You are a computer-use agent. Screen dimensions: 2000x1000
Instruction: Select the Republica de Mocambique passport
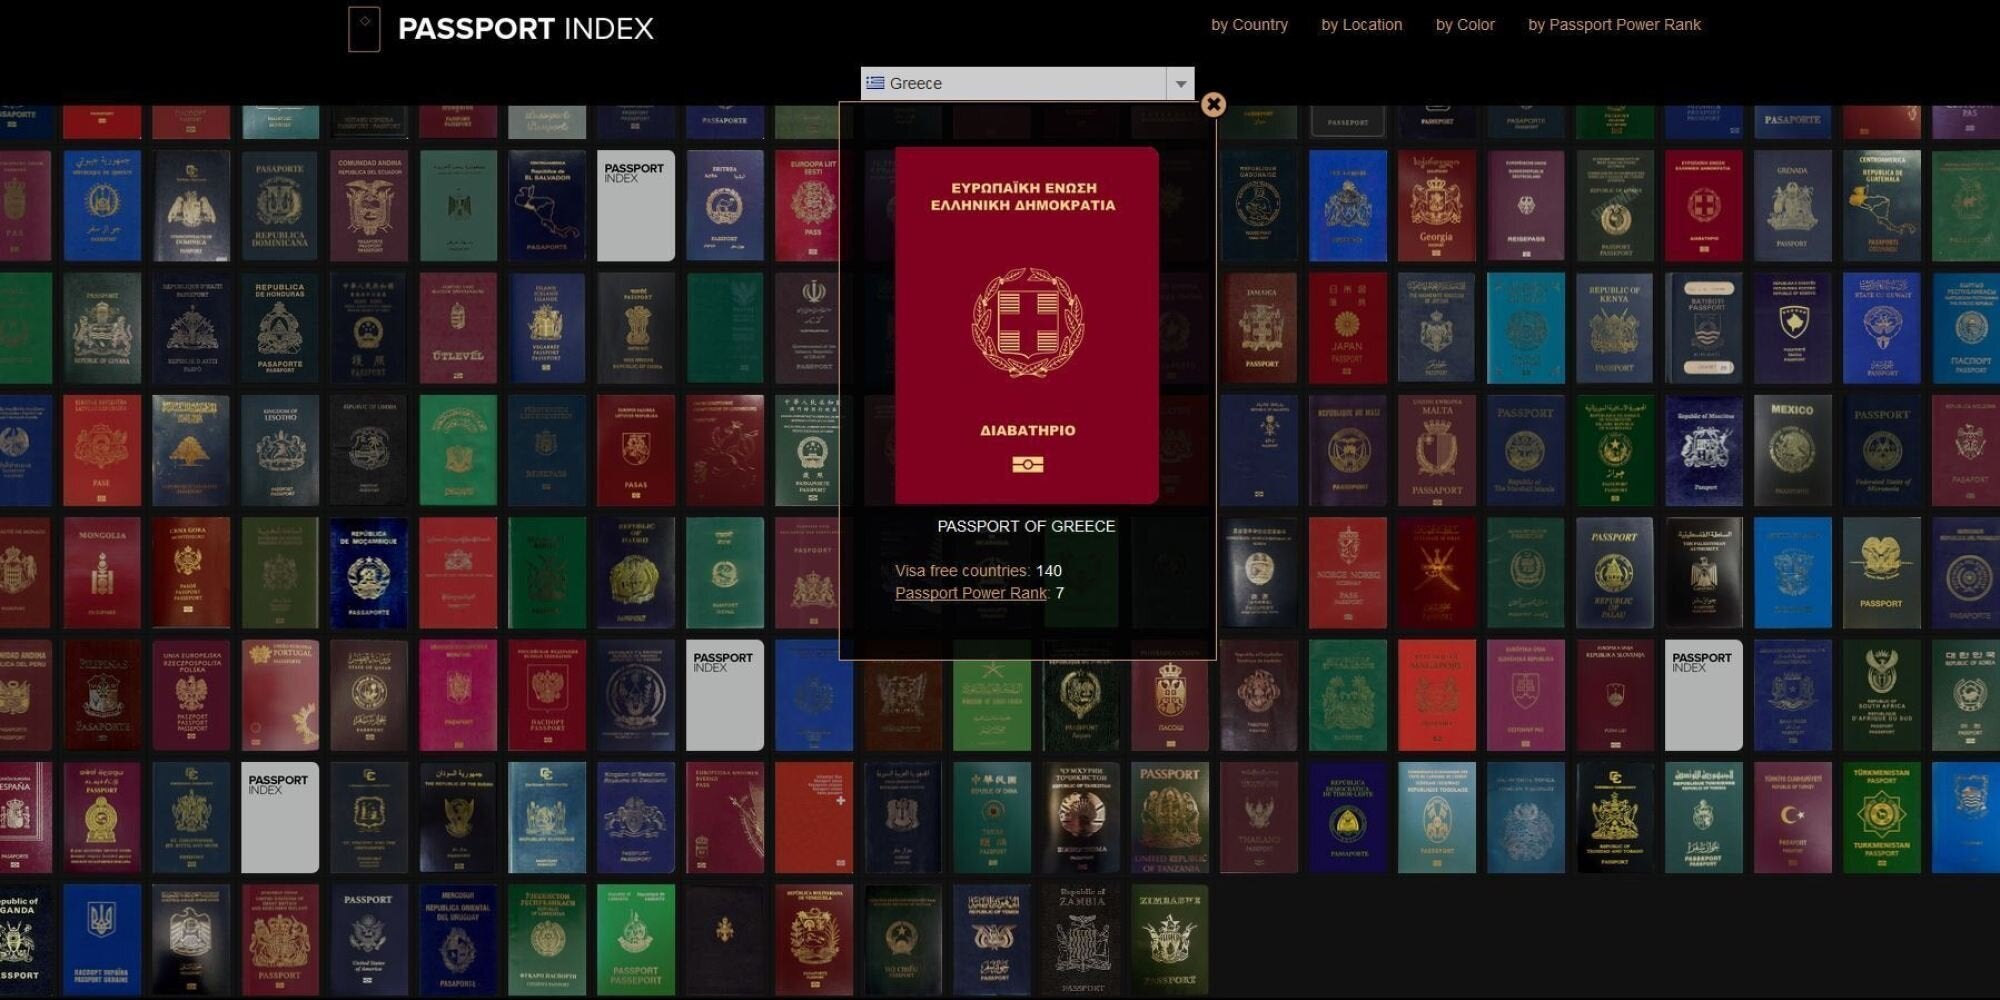369,573
